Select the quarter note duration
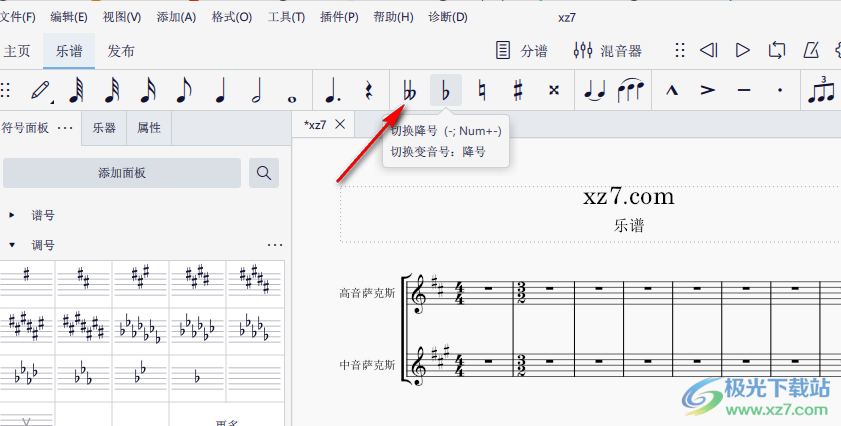 [220, 90]
